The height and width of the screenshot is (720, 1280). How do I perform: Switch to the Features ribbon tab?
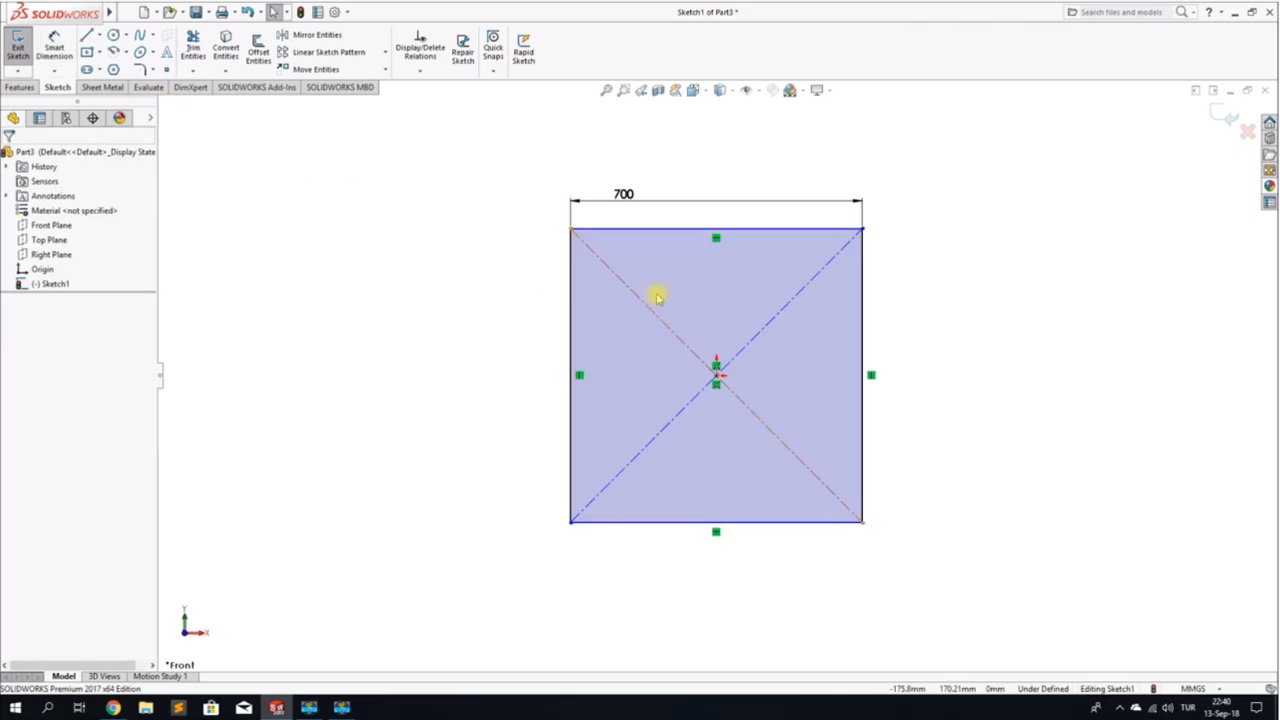(x=19, y=87)
